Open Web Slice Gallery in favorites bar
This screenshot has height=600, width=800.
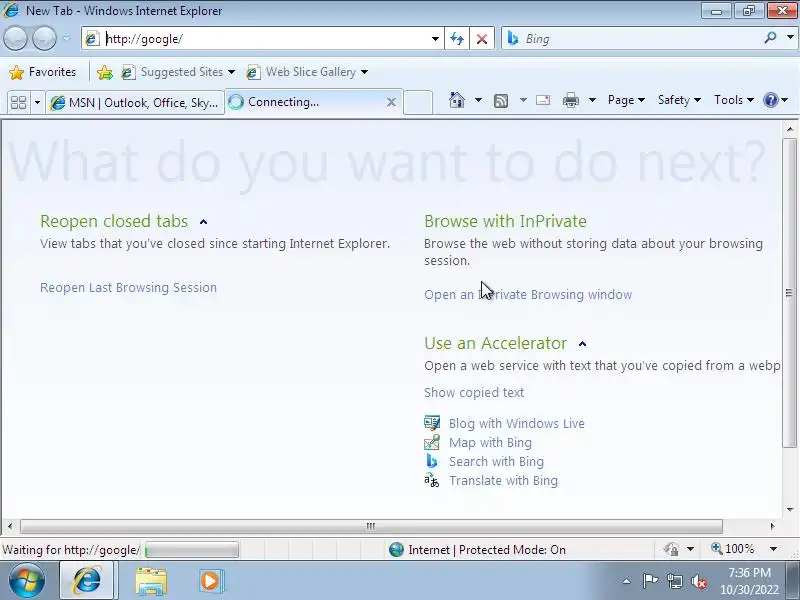307,72
